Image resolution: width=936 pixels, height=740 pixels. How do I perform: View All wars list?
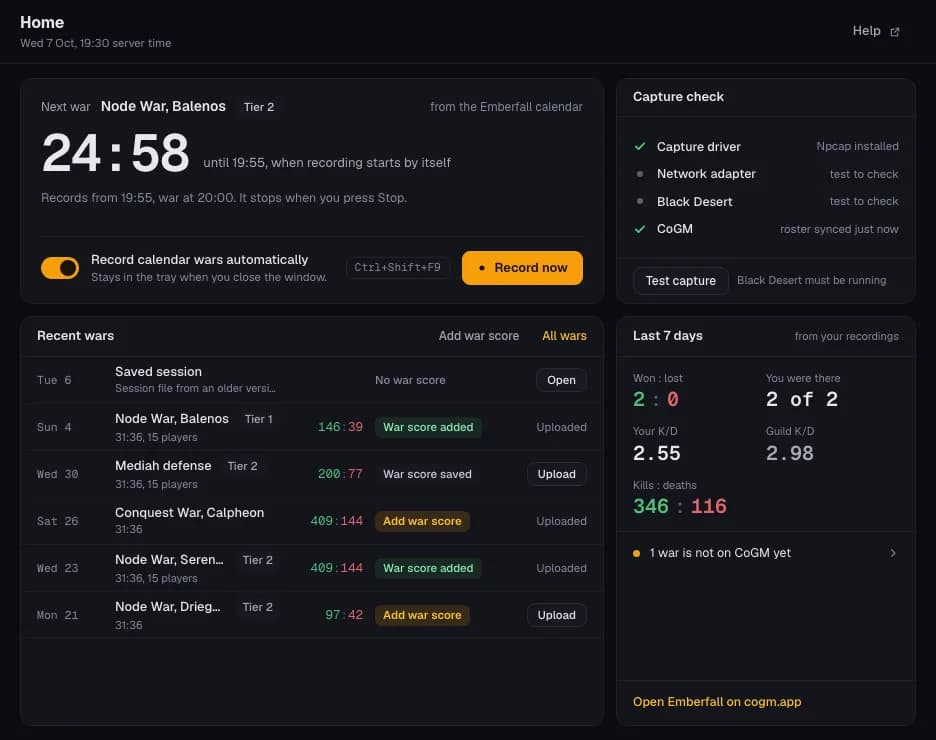[564, 336]
